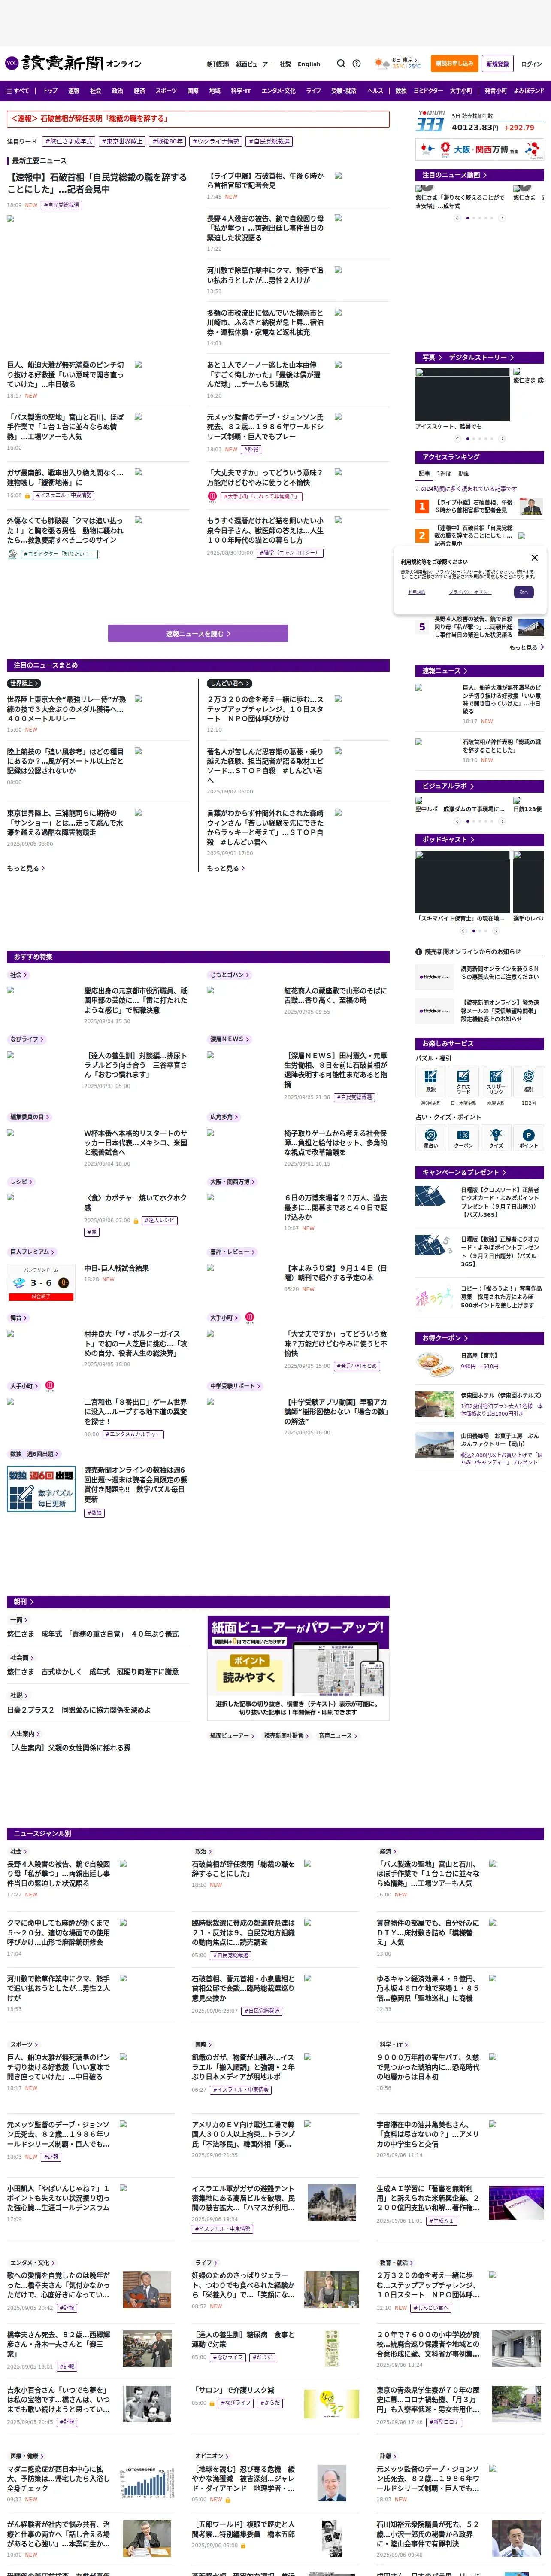Switch ranking to 1週間 tab
The width and height of the screenshot is (551, 2576).
(x=444, y=473)
